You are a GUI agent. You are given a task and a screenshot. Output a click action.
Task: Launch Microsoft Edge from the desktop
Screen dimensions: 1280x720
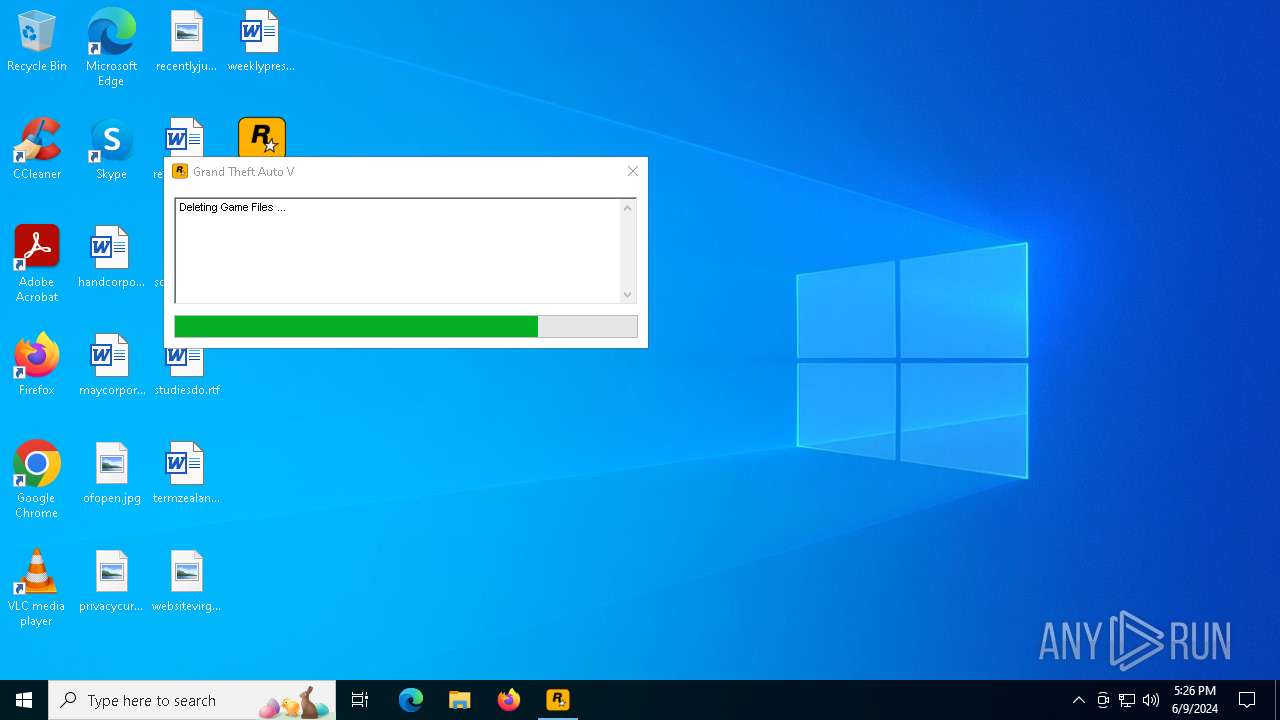tap(111, 48)
